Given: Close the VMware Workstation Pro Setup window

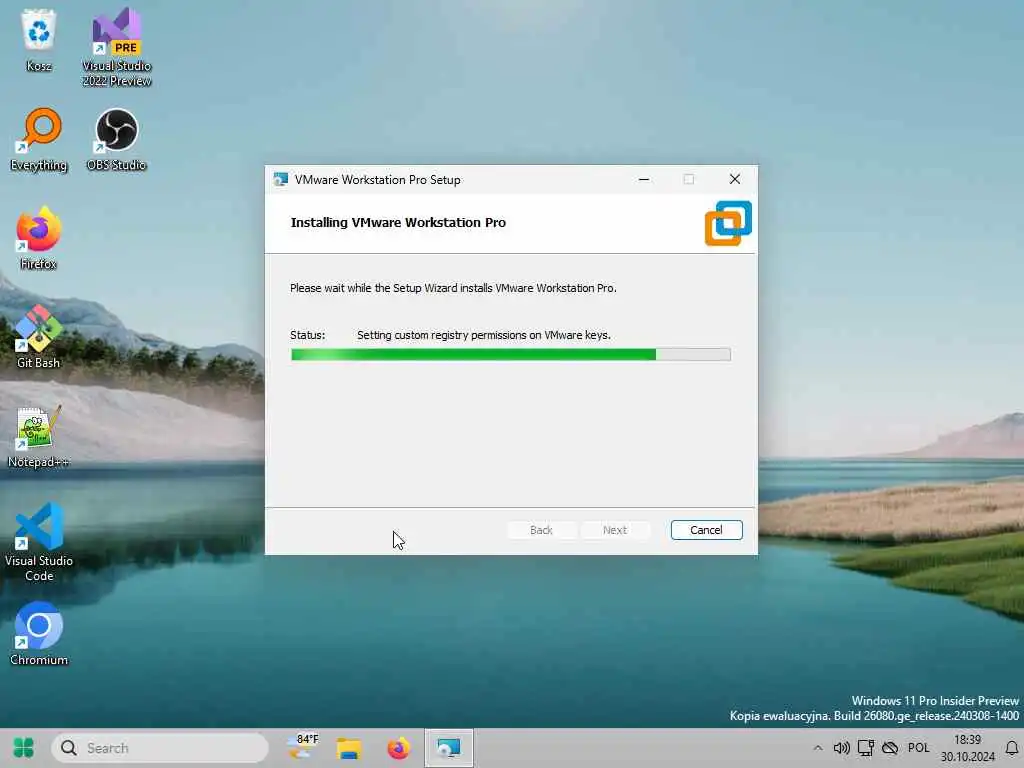Looking at the screenshot, I should 735,180.
